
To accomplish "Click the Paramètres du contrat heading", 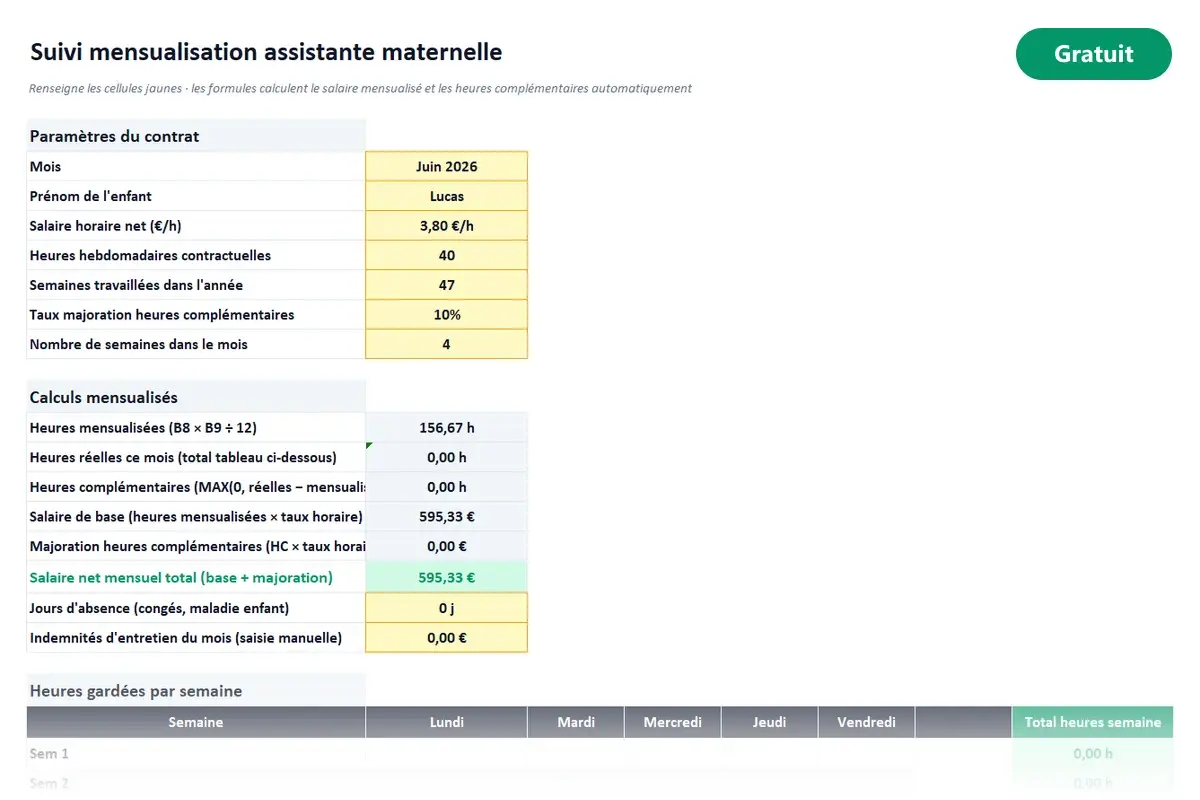I will (114, 136).
